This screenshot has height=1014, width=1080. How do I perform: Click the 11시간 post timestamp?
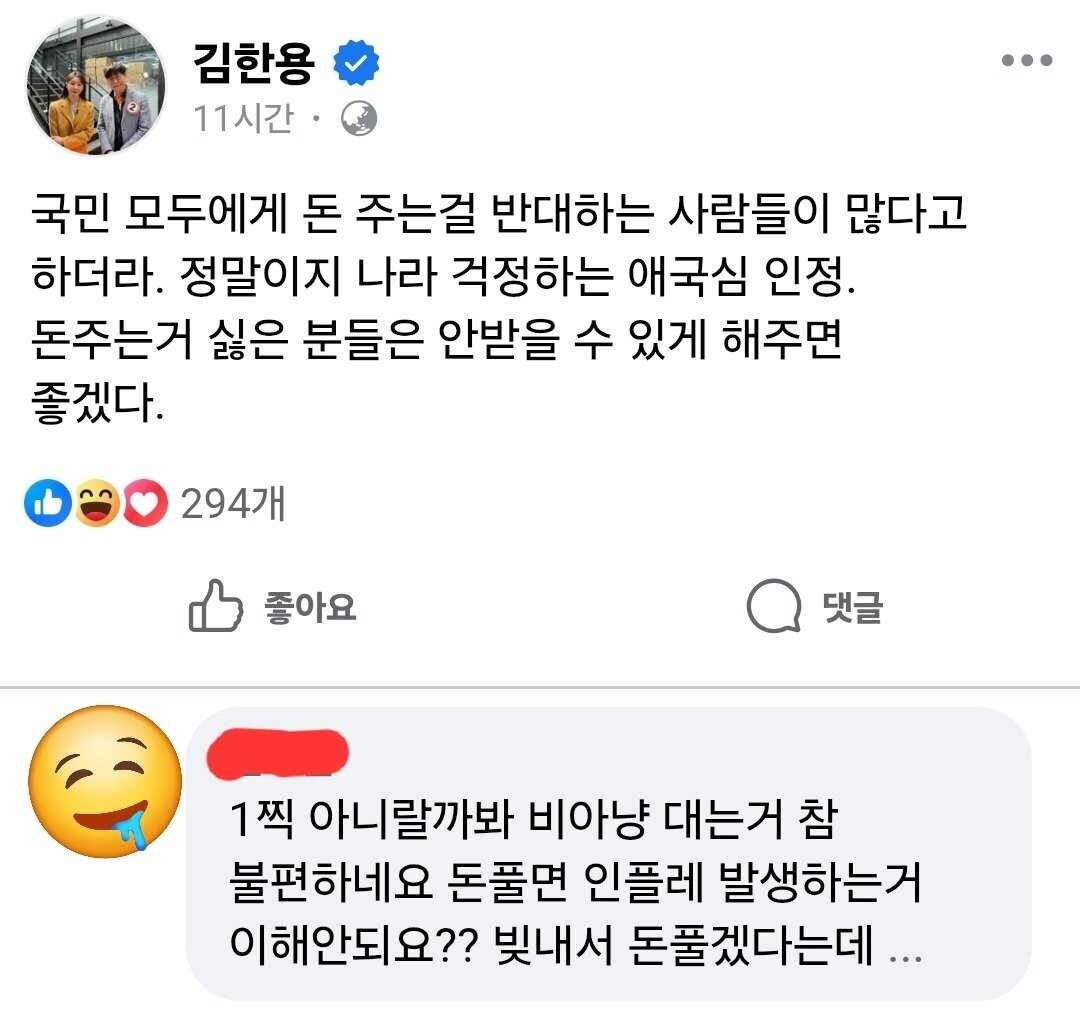click(x=244, y=120)
